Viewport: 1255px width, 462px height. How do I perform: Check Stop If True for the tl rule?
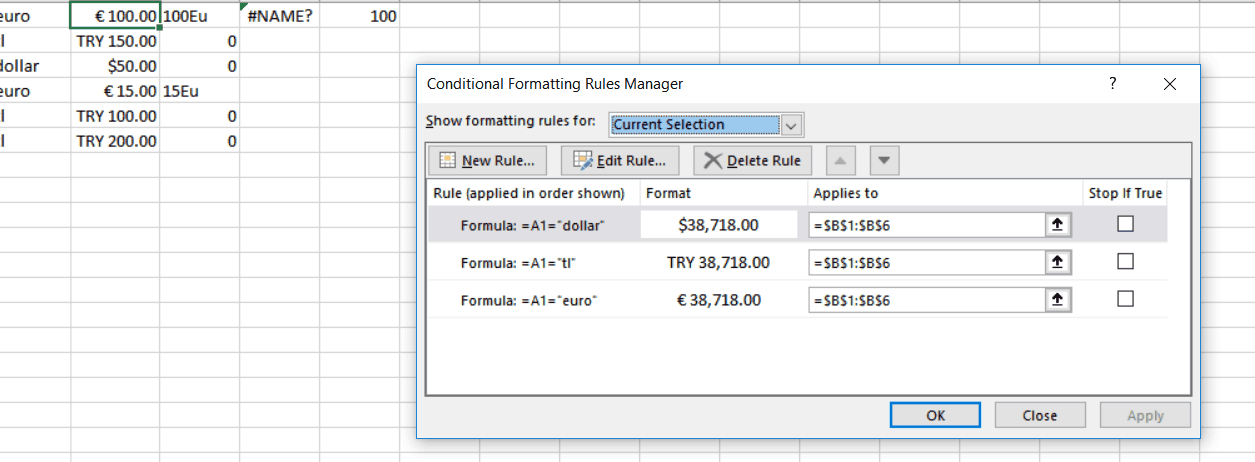(1125, 262)
